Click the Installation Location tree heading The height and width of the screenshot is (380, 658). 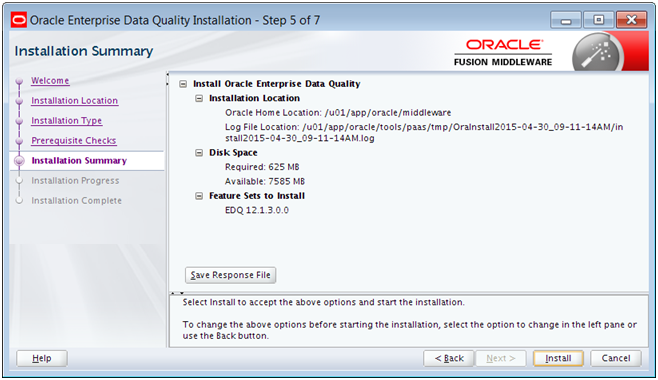tap(254, 98)
